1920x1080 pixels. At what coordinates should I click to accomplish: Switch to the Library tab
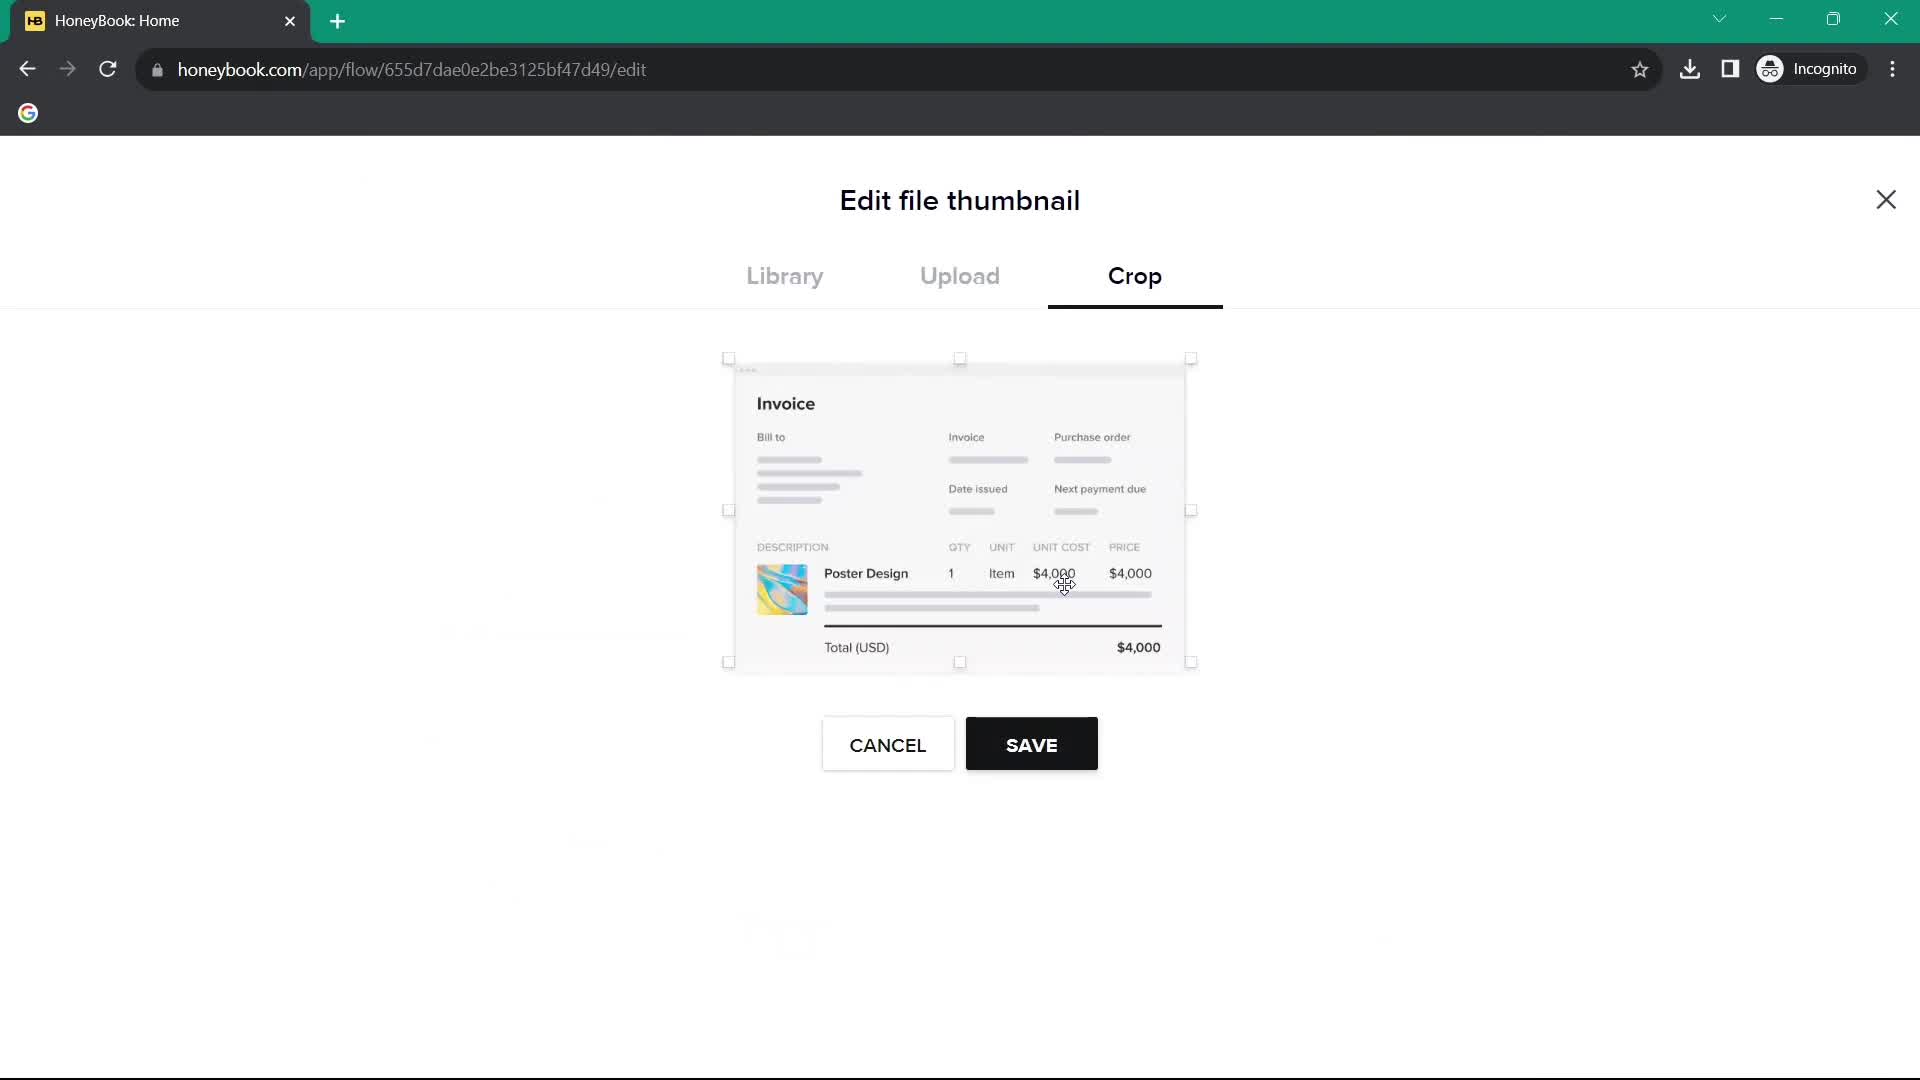(785, 276)
